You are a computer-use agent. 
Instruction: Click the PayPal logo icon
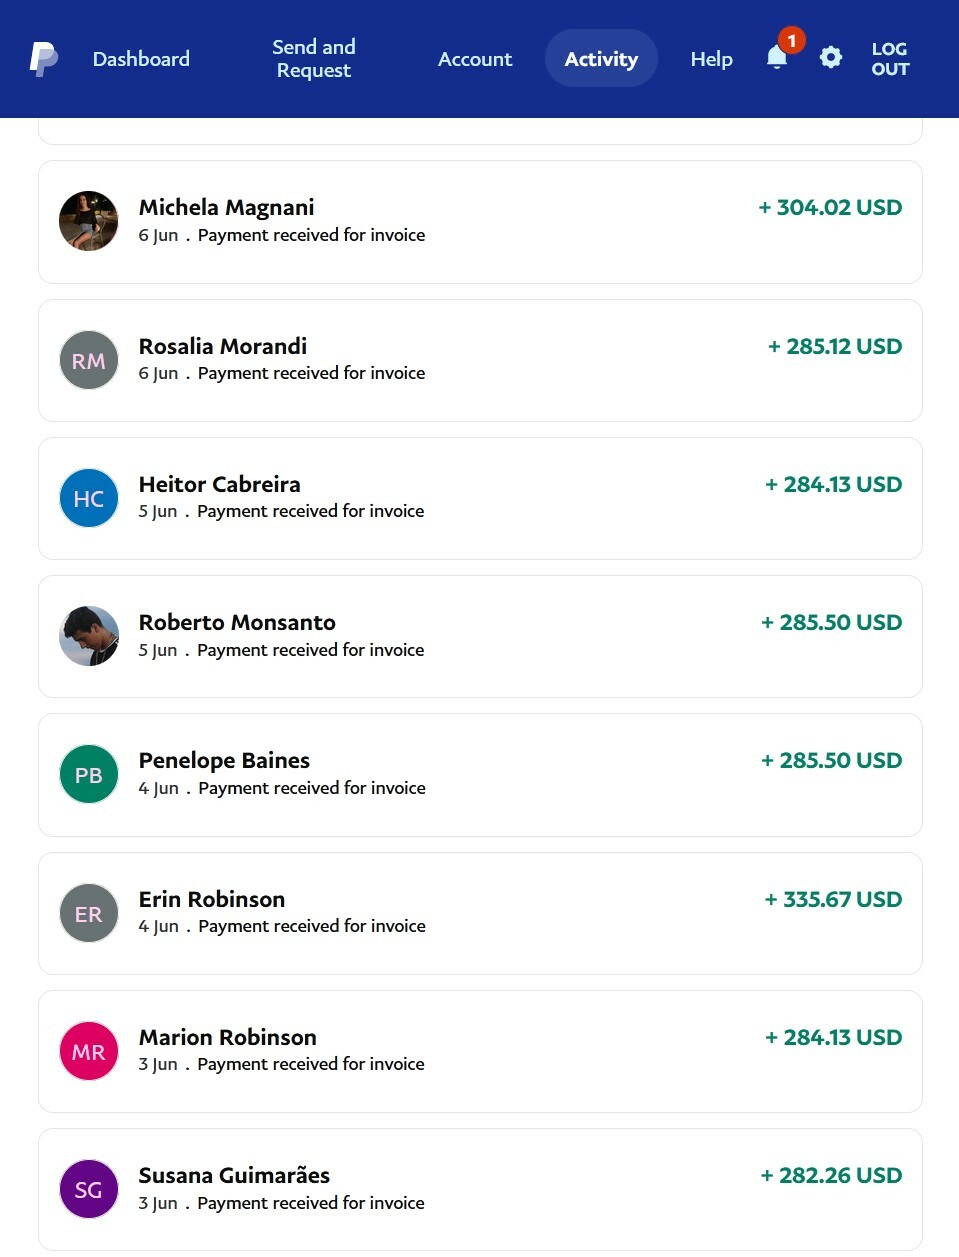(x=43, y=59)
